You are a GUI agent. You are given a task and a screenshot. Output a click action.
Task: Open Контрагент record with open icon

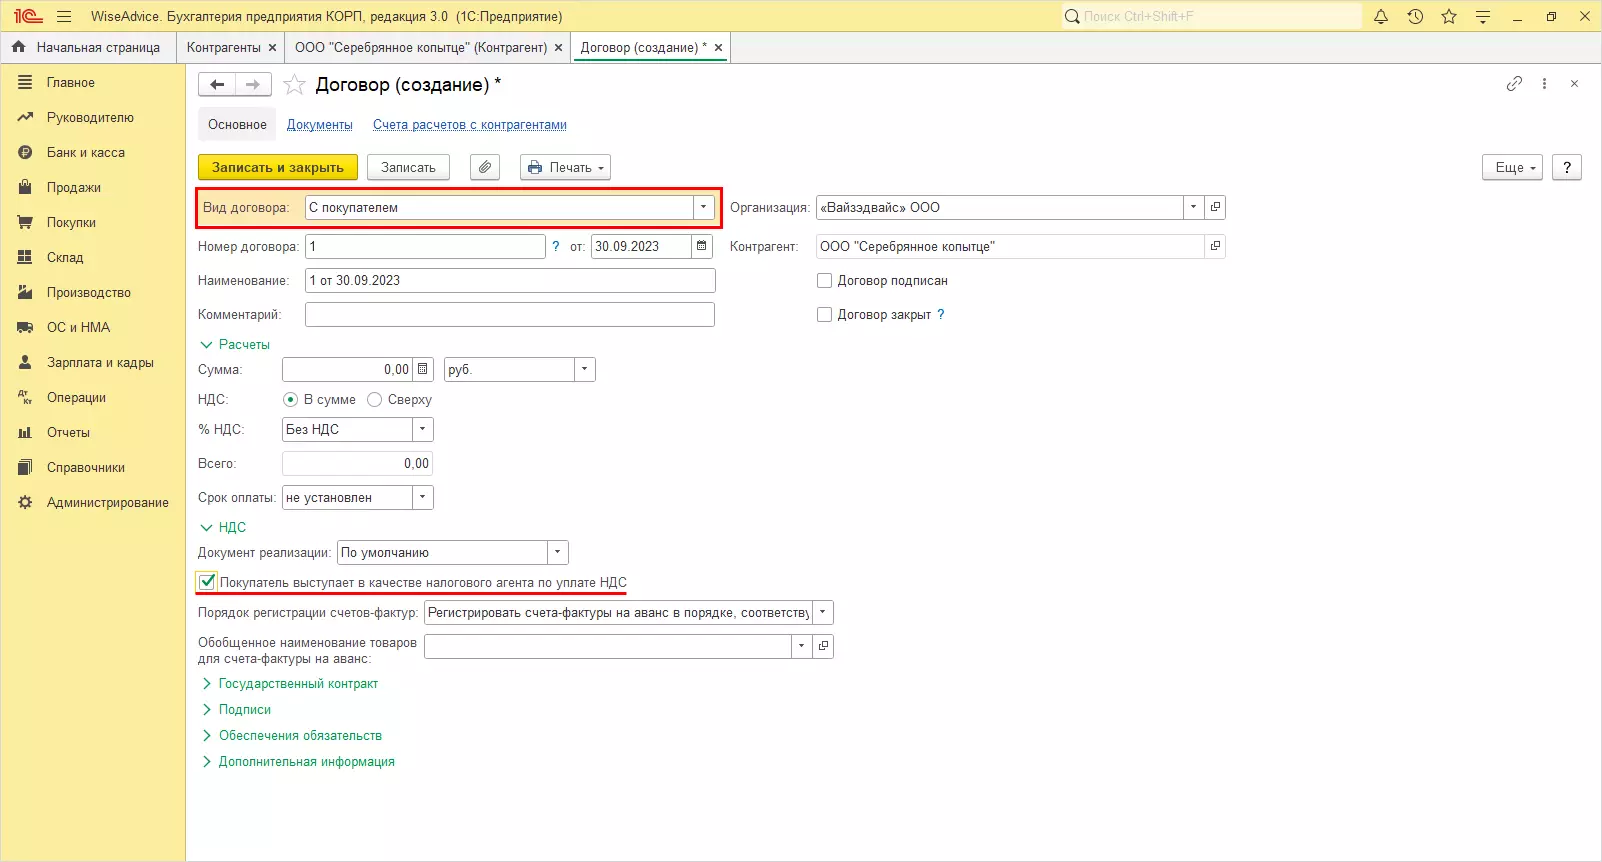(1215, 246)
